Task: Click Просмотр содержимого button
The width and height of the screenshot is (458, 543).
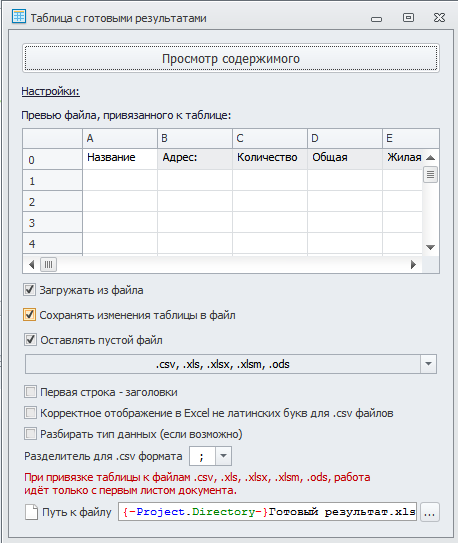Action: 231,58
